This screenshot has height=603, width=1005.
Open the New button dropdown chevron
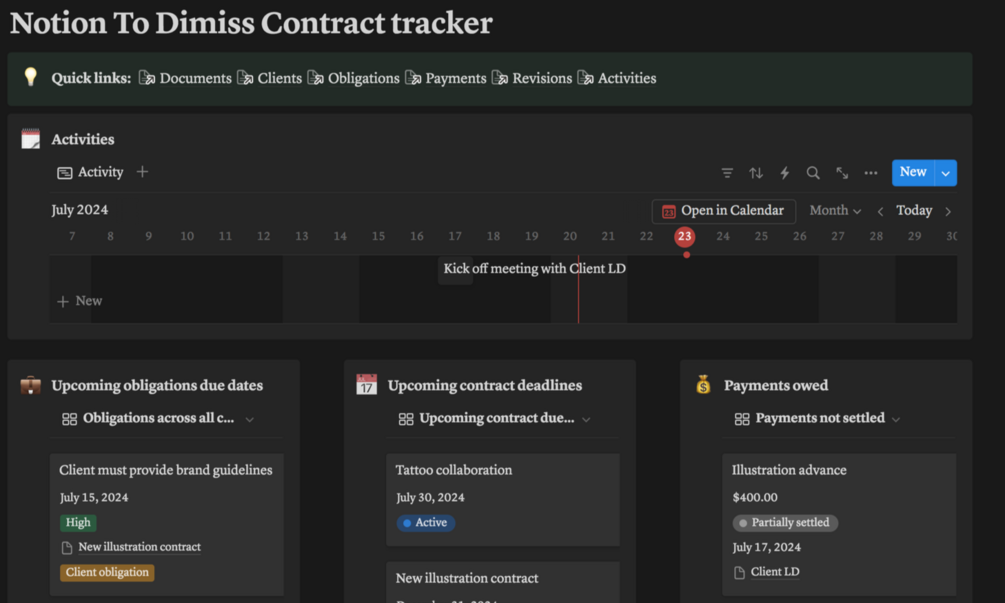pyautogui.click(x=946, y=171)
